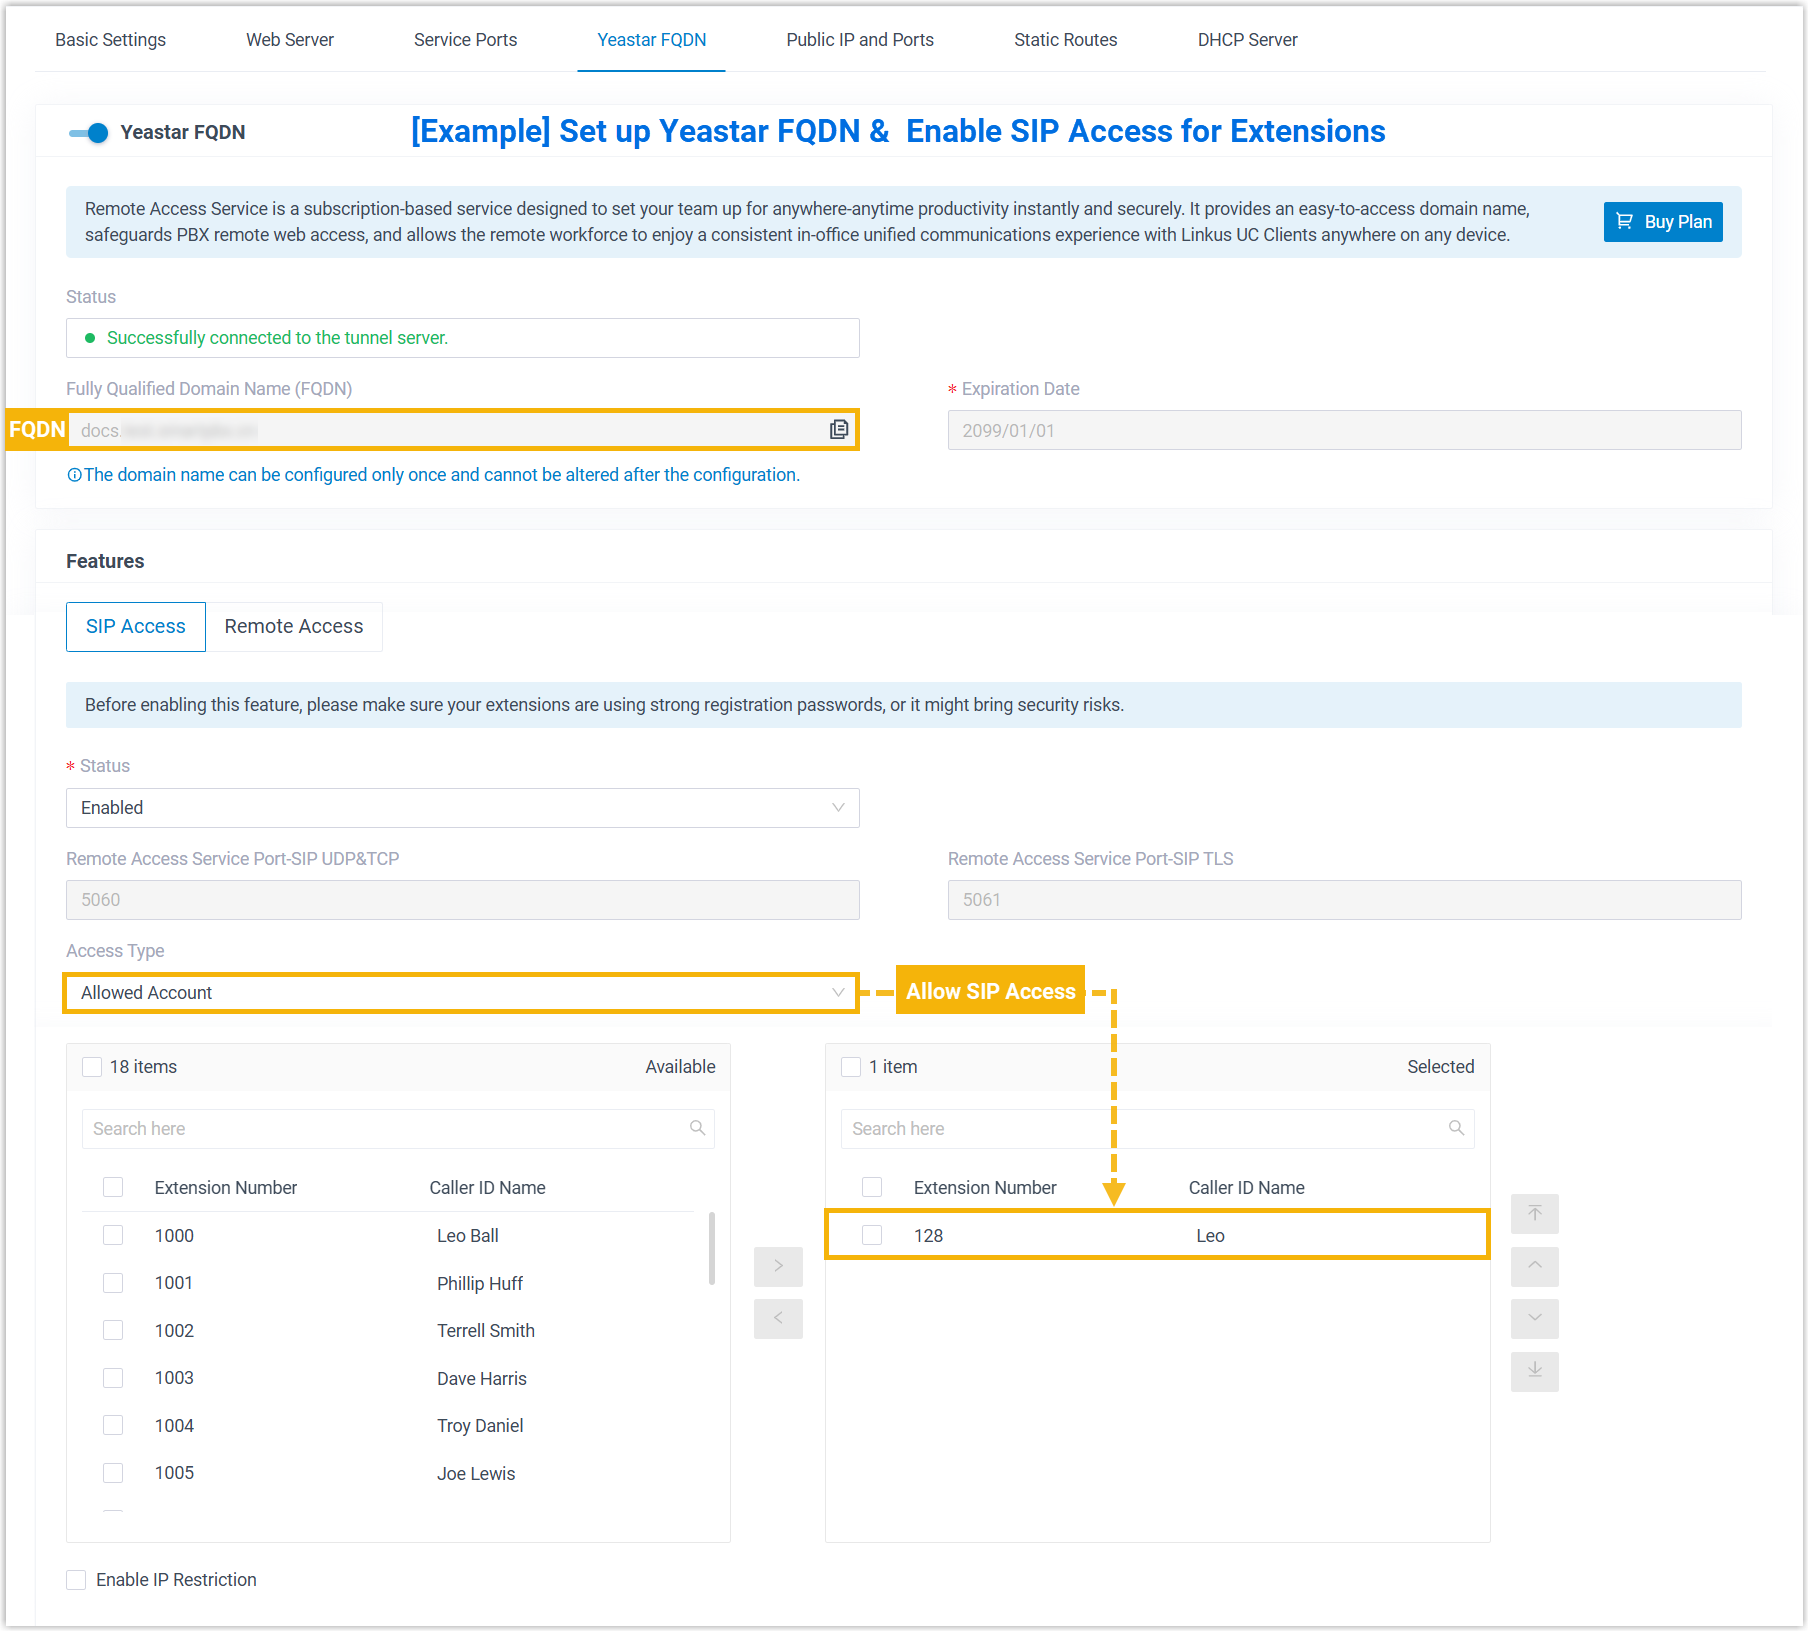Toggle the Yeastar FQDN switch
The height and width of the screenshot is (1632, 1809).
tap(89, 133)
